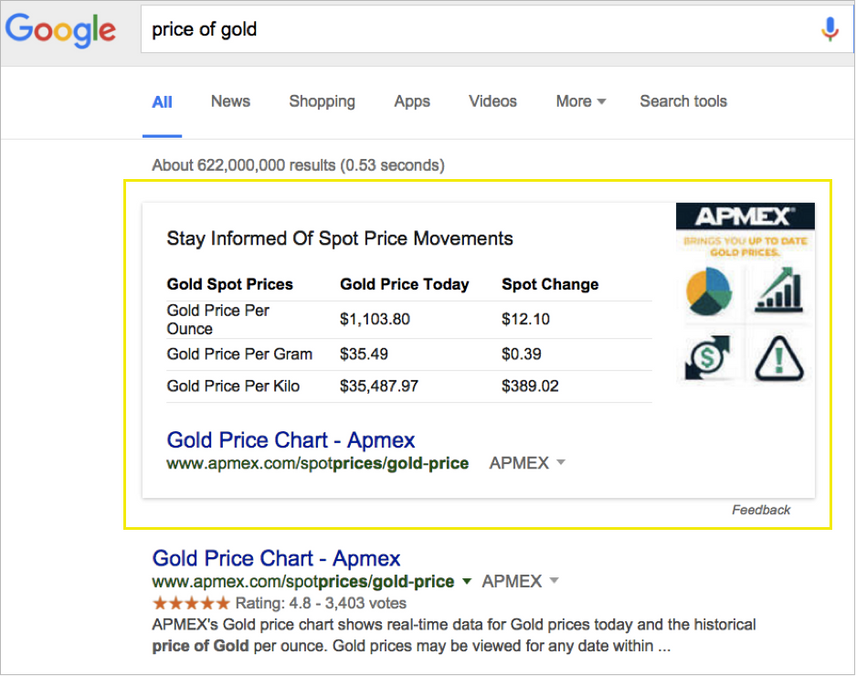The width and height of the screenshot is (856, 676).
Task: Open Gold Price Chart link in featured box
Action: (291, 440)
